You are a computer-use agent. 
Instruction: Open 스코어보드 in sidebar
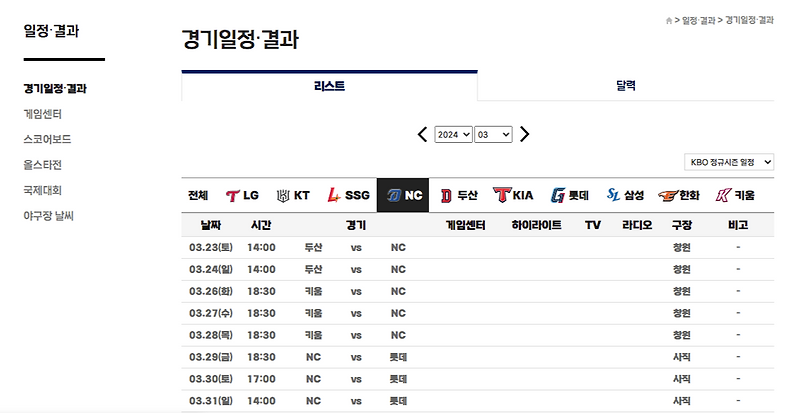tap(47, 139)
